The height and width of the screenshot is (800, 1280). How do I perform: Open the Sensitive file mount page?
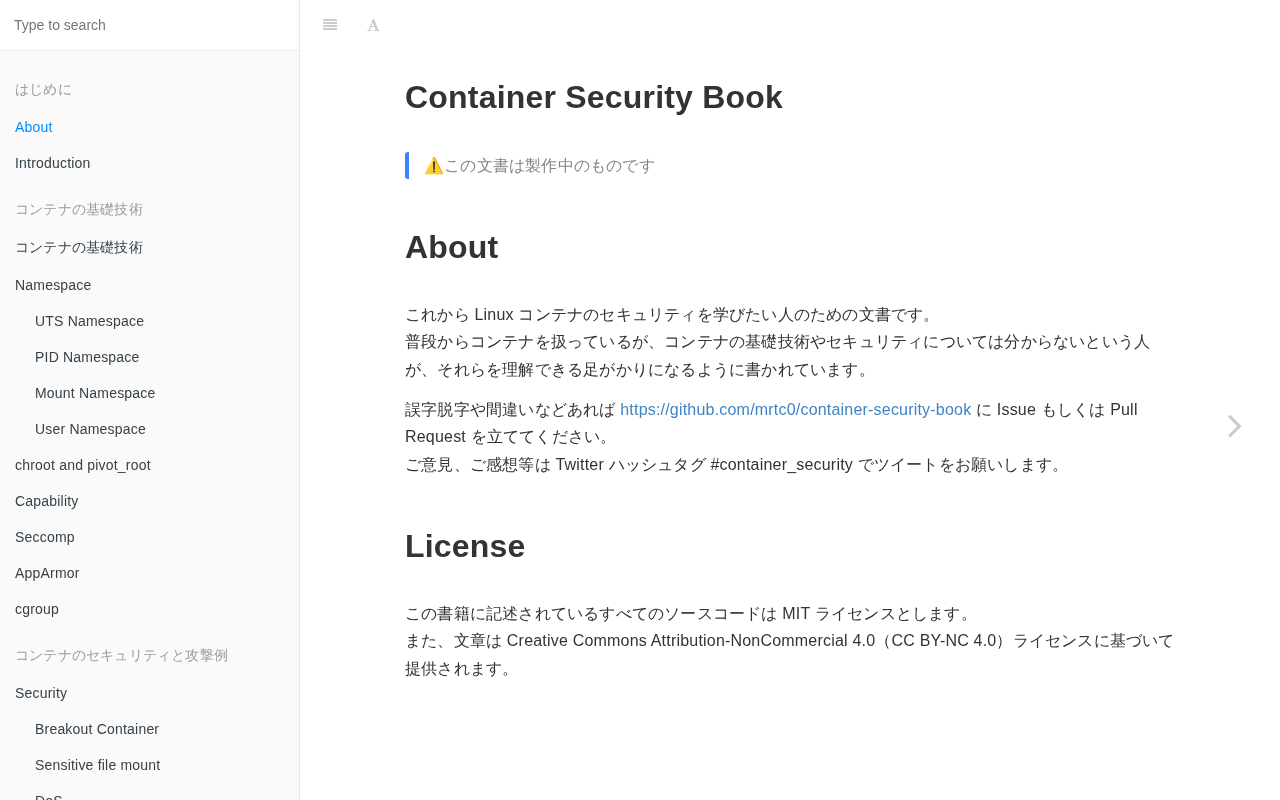97,765
